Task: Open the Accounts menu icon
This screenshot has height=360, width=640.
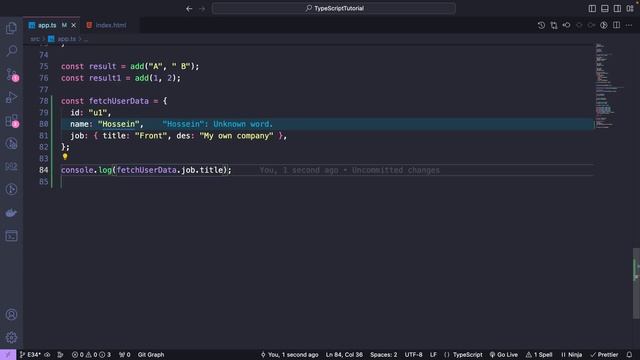Action: pos(11,315)
